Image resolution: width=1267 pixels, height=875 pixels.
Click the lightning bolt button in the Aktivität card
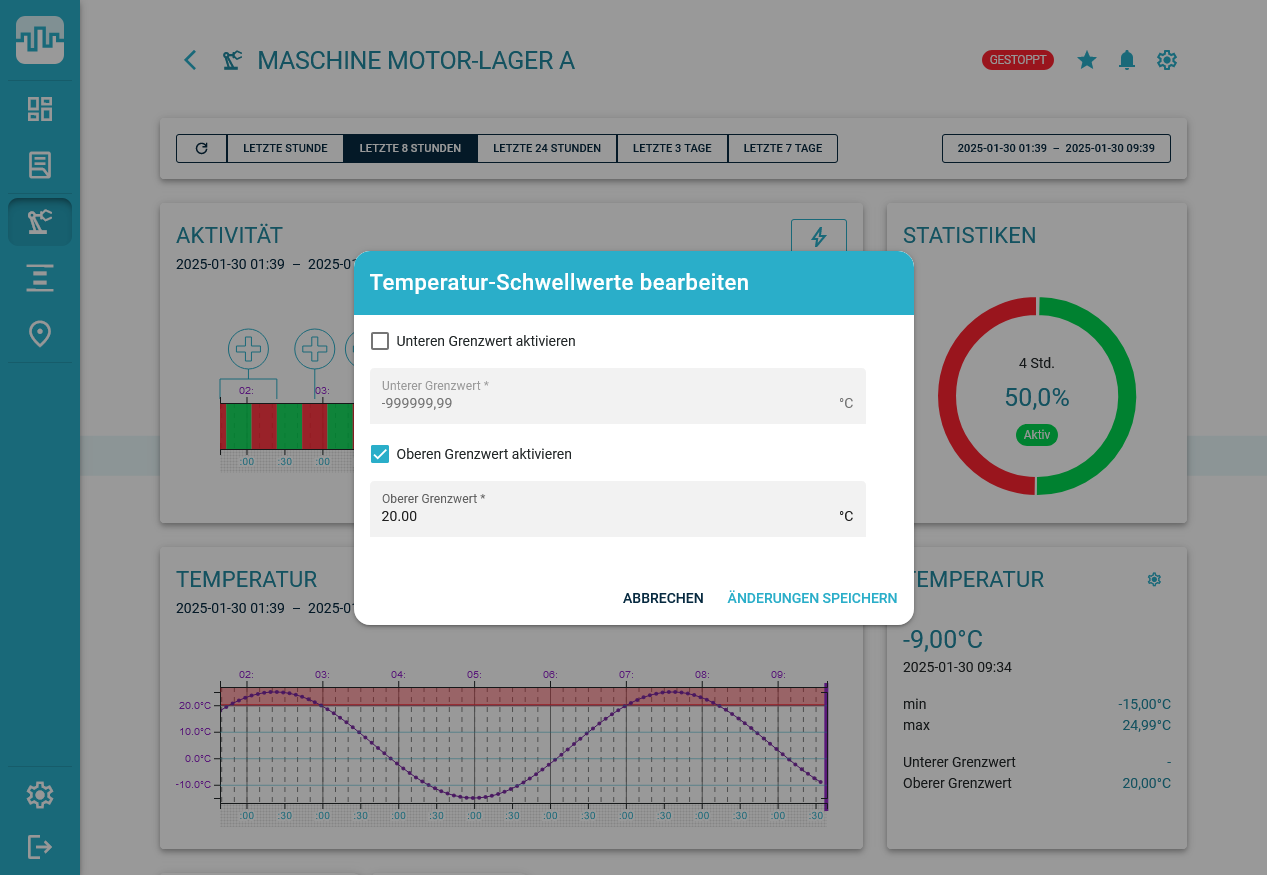819,236
